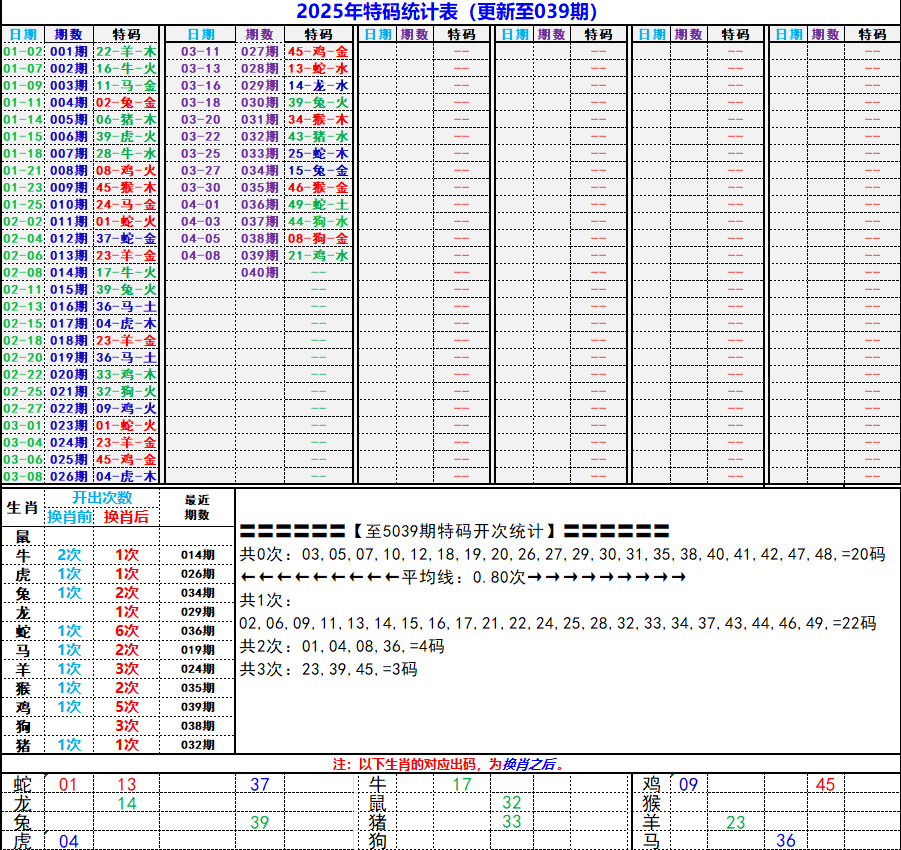
Task: Select the 日期 column header in first panel
Action: pos(25,31)
